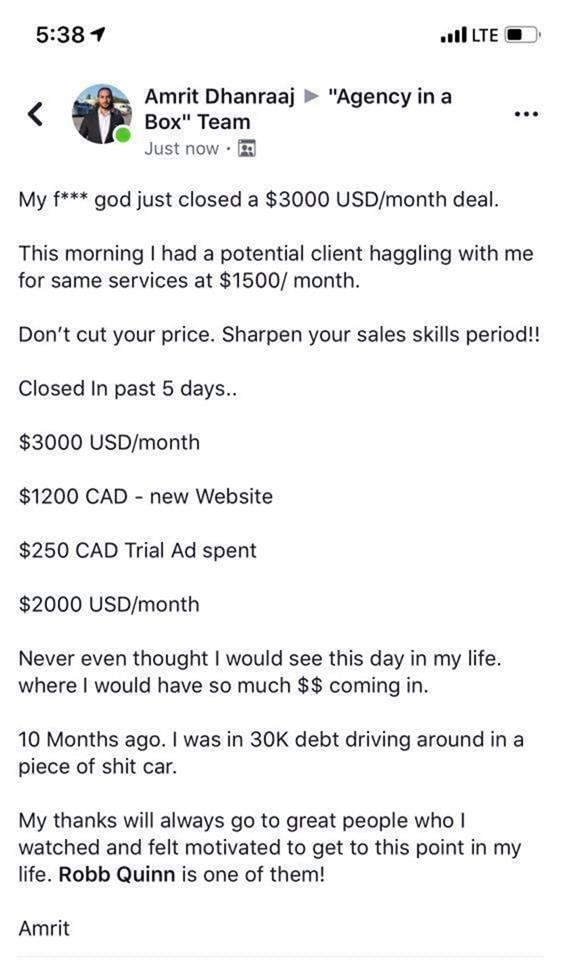Click the Just now timestamp
Screen dimensions: 563x960
tap(181, 149)
